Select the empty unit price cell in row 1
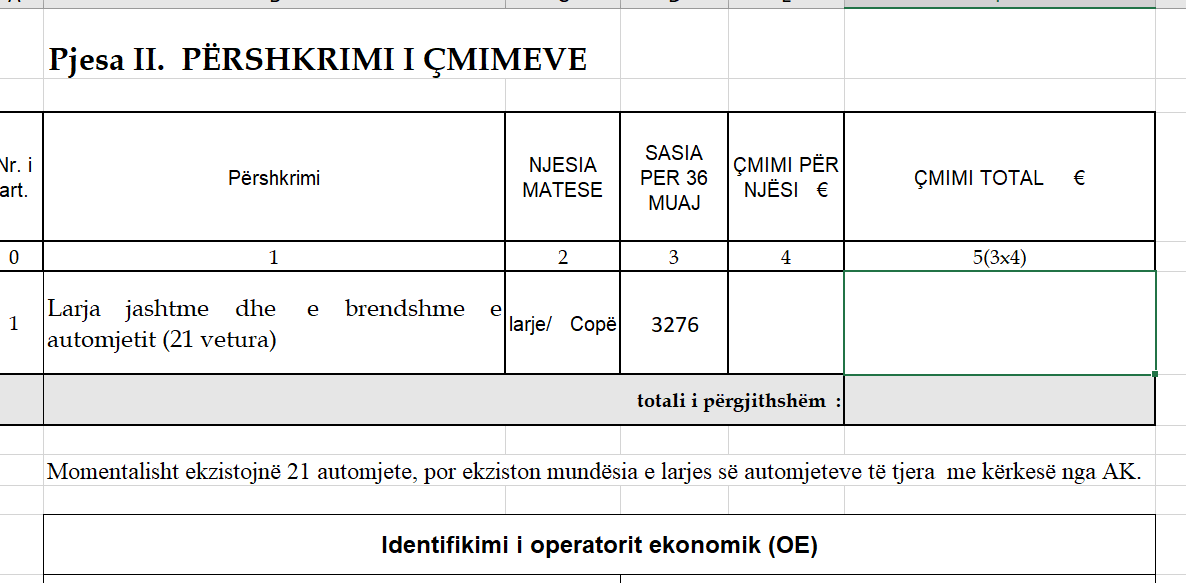1186x583 pixels. point(786,323)
